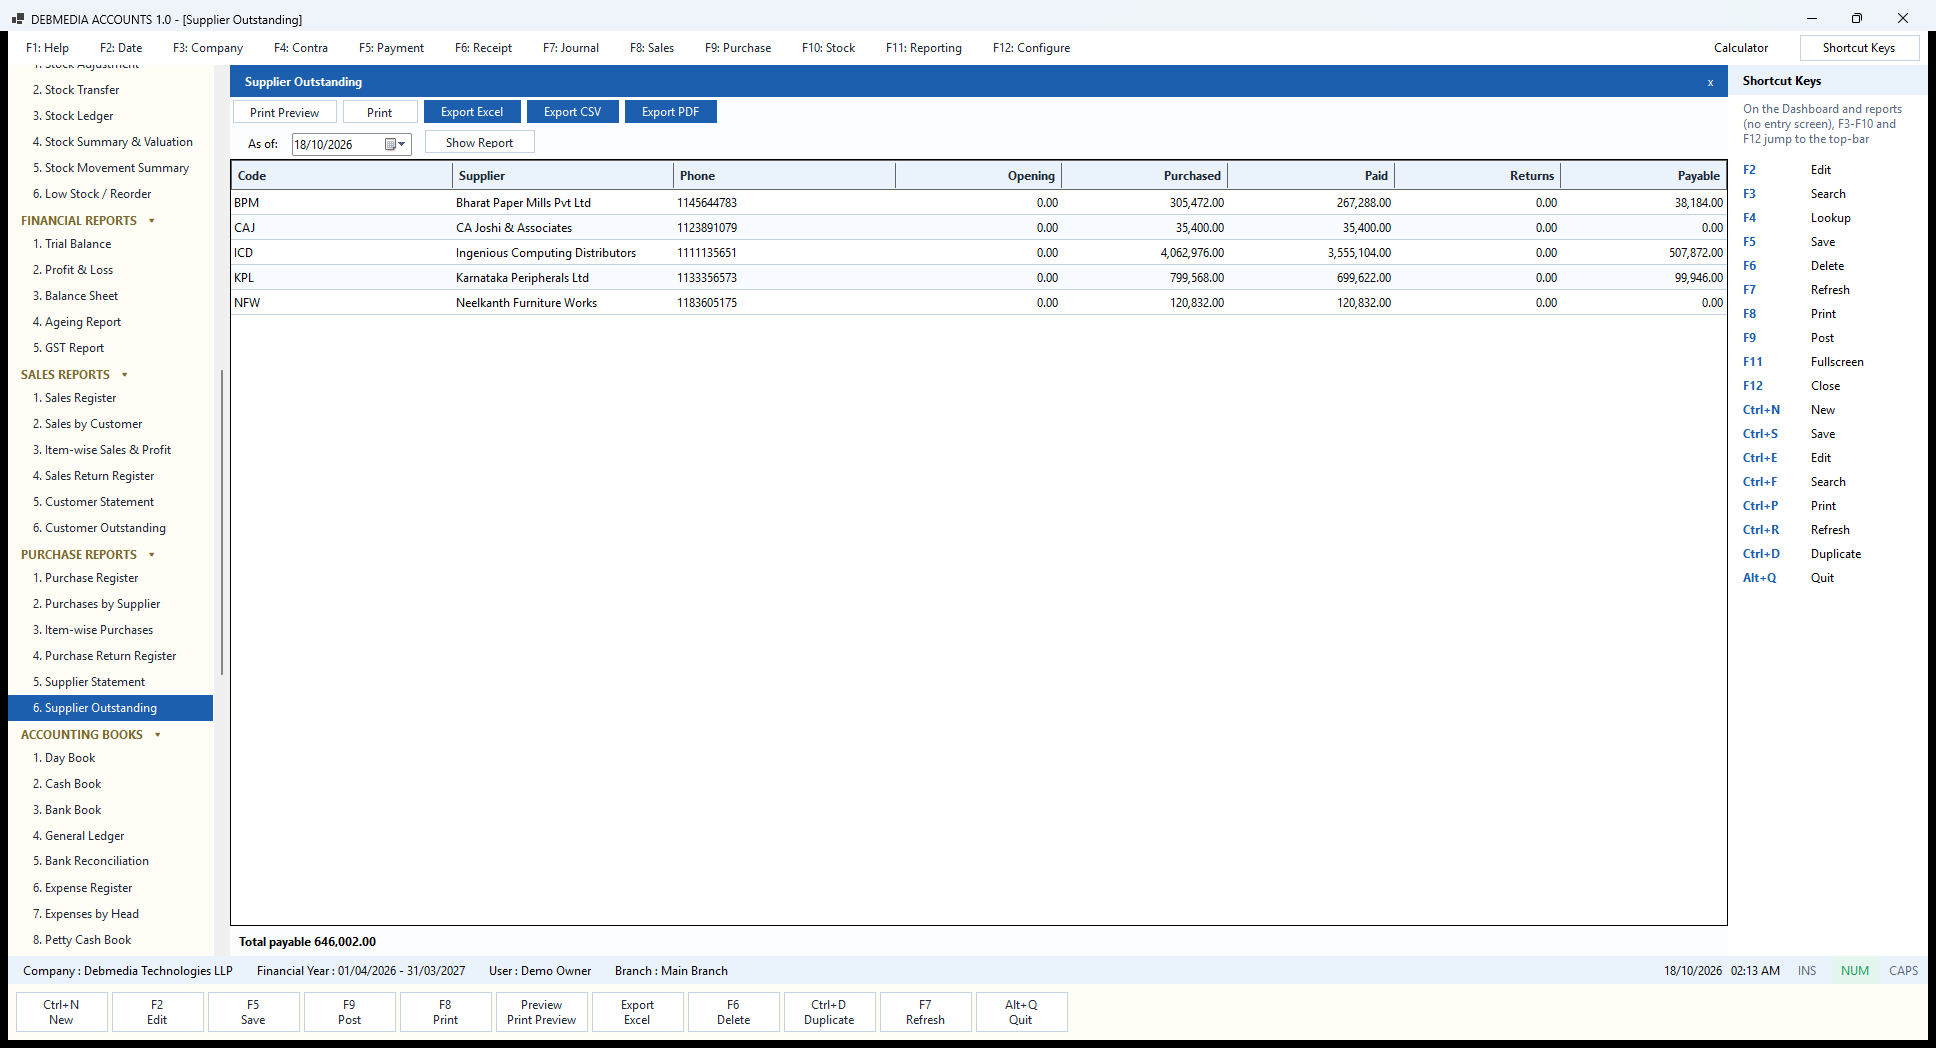Viewport: 1936px width, 1048px height.
Task: Click the Ctrl+N New bottom button
Action: click(x=61, y=1012)
